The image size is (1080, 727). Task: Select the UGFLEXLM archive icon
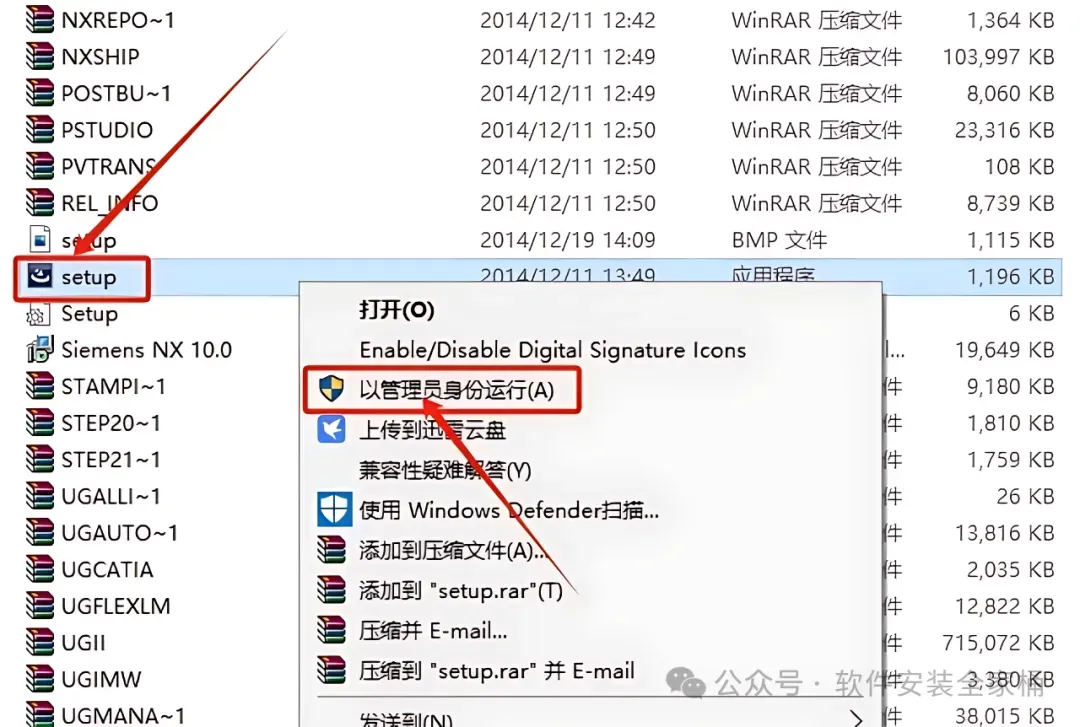[x=40, y=605]
